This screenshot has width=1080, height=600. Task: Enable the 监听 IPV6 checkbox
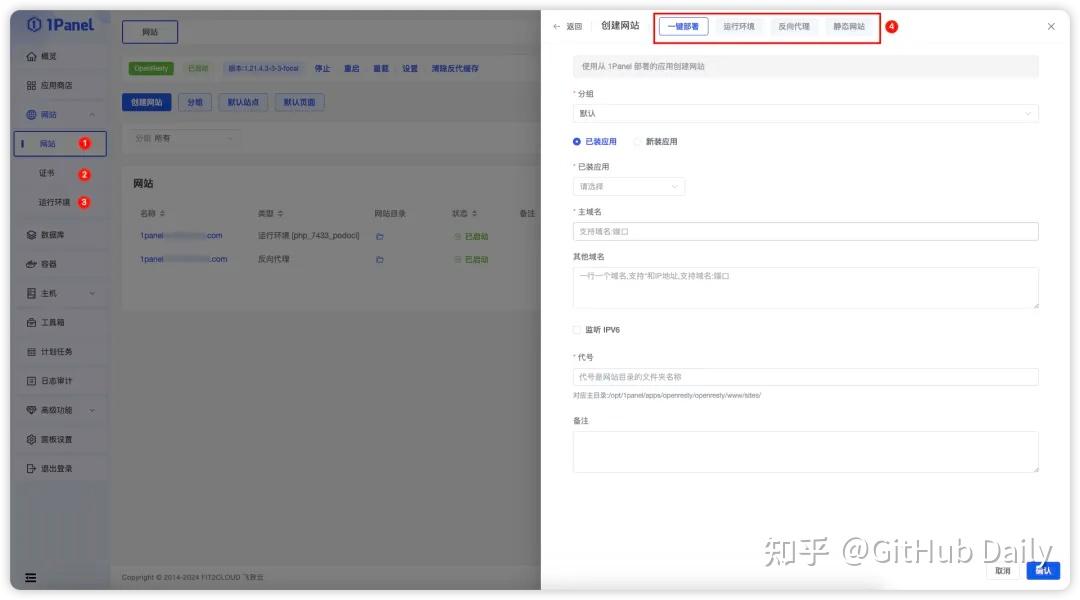point(577,330)
